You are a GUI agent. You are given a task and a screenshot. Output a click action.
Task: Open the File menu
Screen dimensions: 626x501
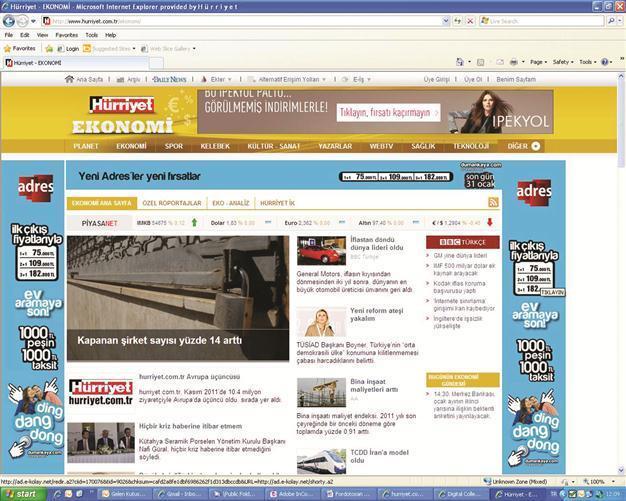[8, 35]
